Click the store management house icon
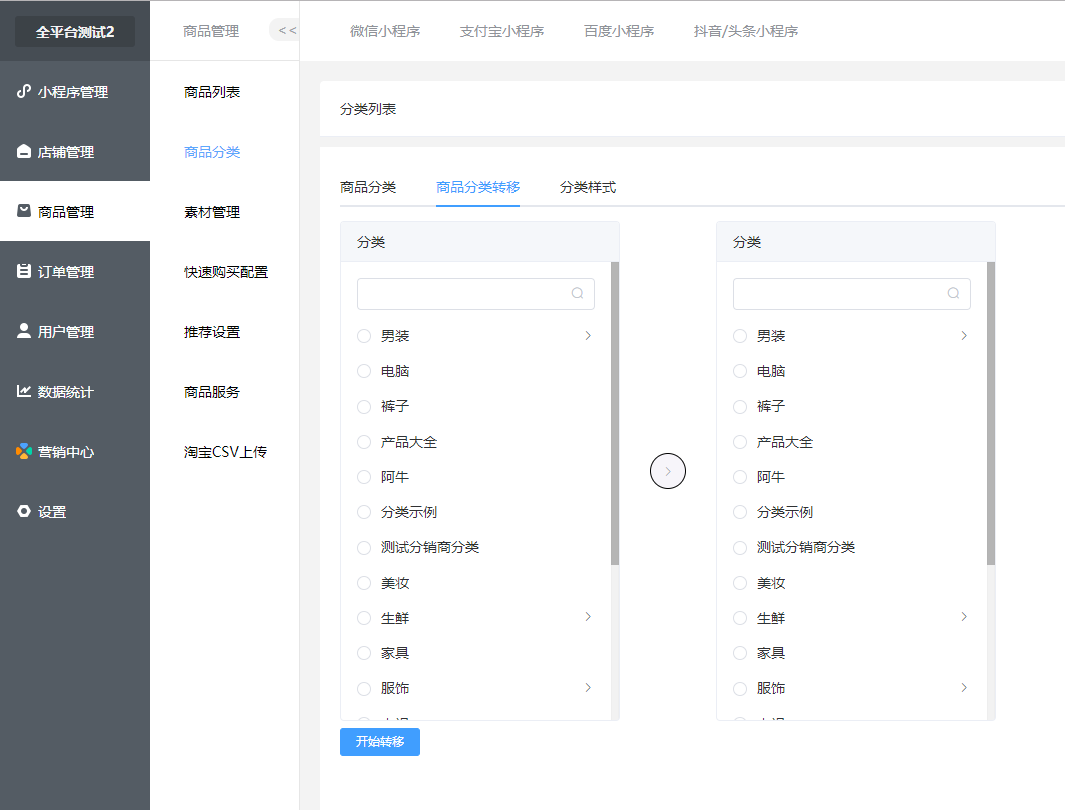This screenshot has width=1065, height=810. coord(24,152)
